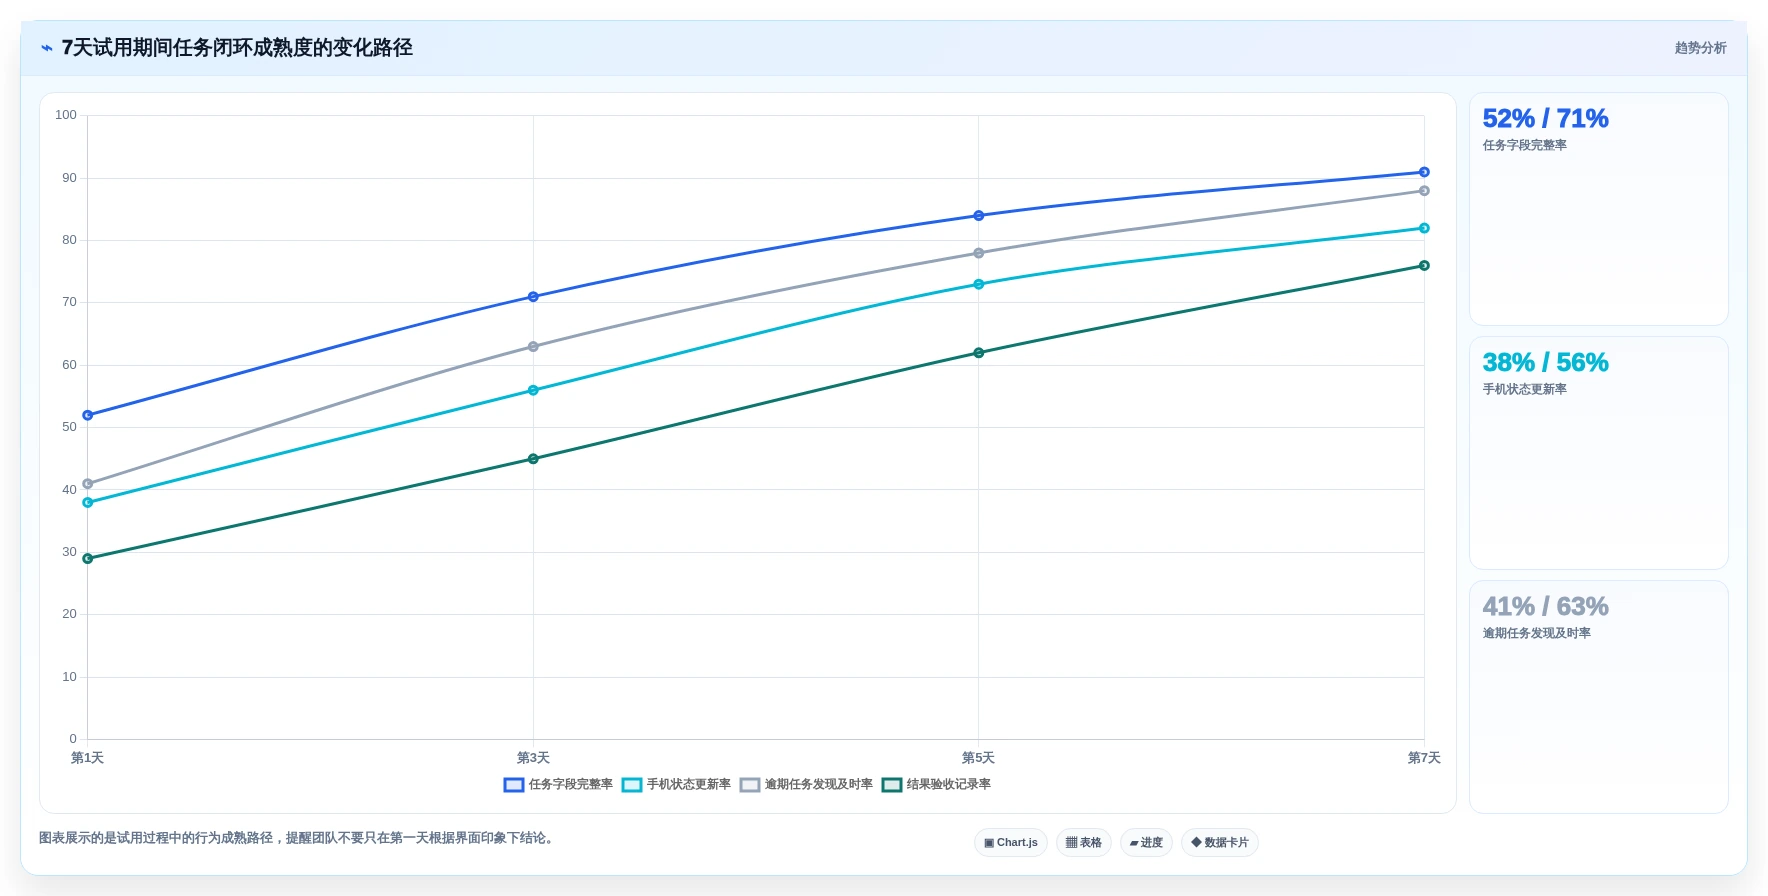This screenshot has width=1768, height=896.
Task: Click the blue data point at 第7天
Action: tap(1424, 172)
